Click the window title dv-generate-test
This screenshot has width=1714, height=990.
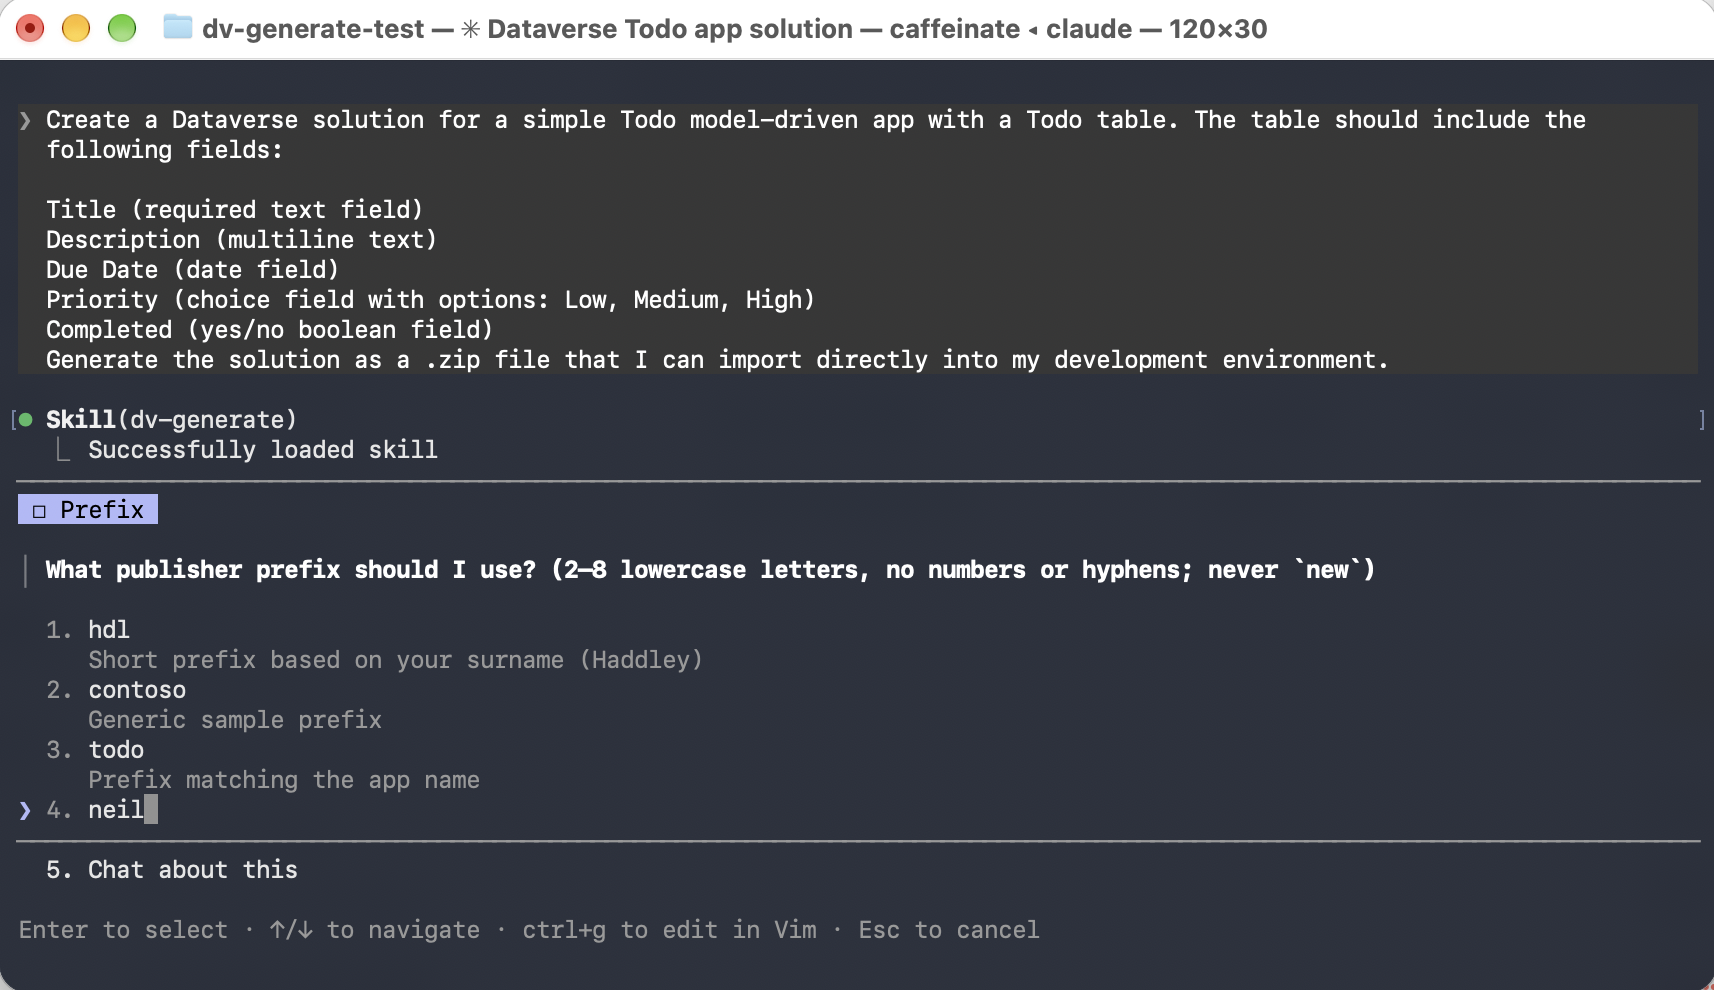pyautogui.click(x=313, y=29)
